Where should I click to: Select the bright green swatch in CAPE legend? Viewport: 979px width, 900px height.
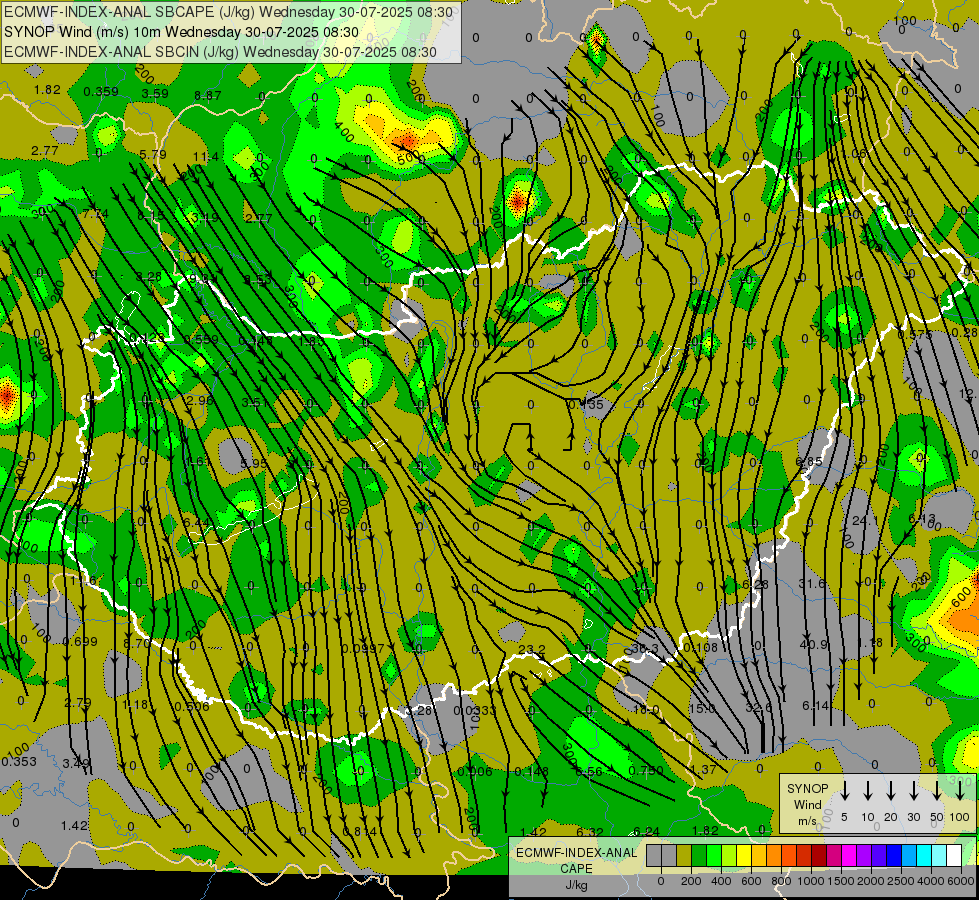pyautogui.click(x=714, y=856)
